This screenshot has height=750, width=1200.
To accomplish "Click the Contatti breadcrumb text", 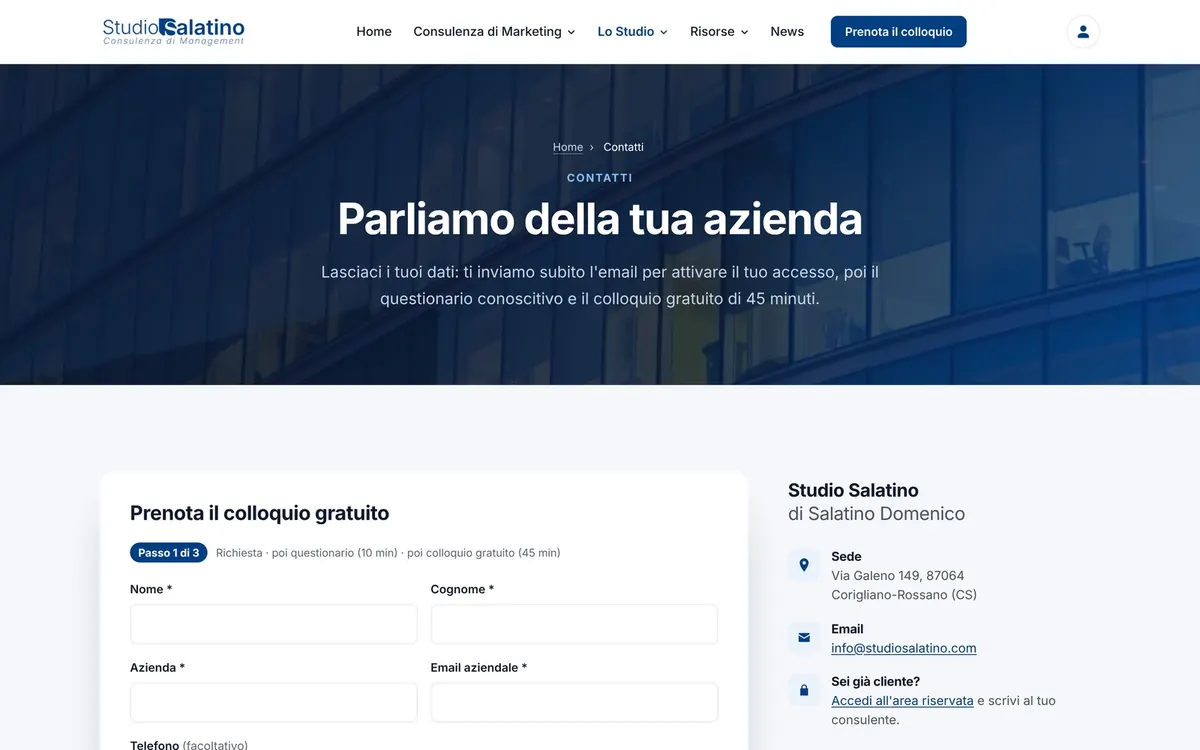I will click(x=624, y=147).
